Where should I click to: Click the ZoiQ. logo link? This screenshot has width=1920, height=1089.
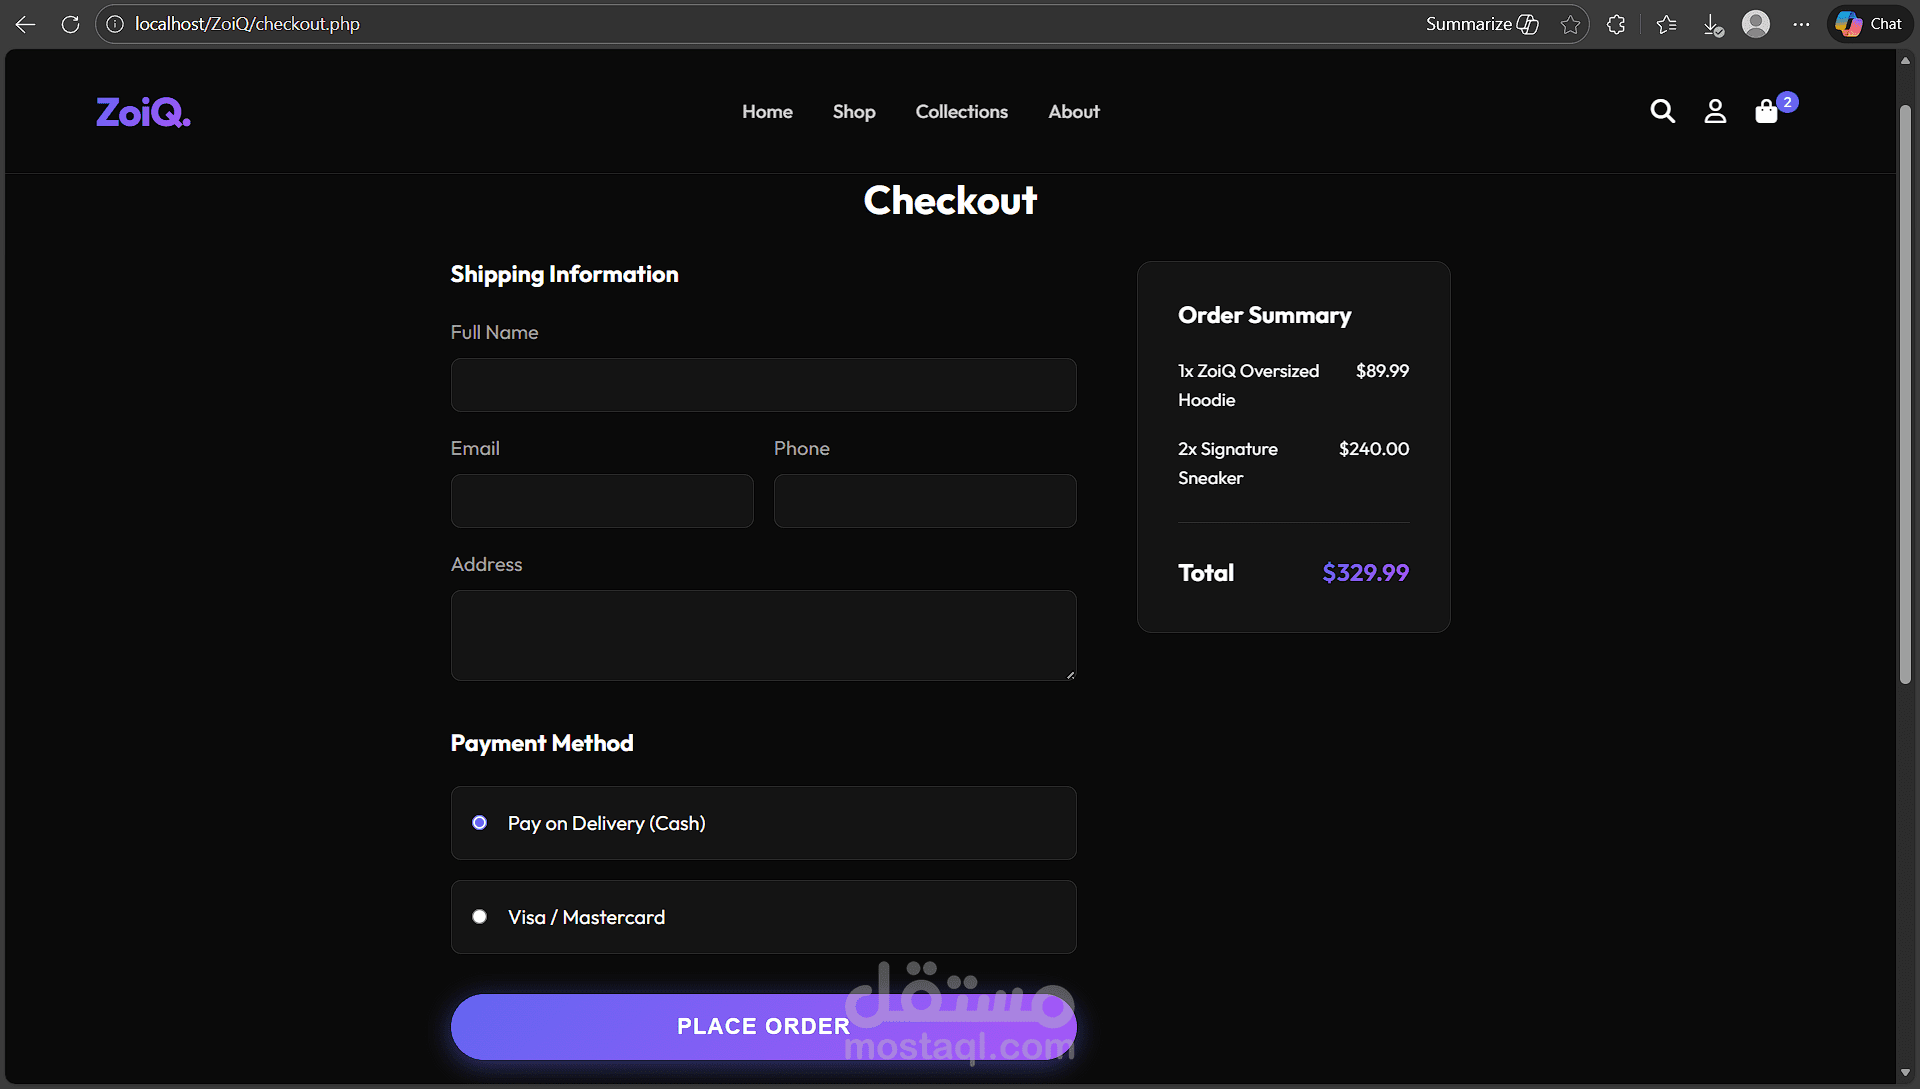tap(143, 112)
